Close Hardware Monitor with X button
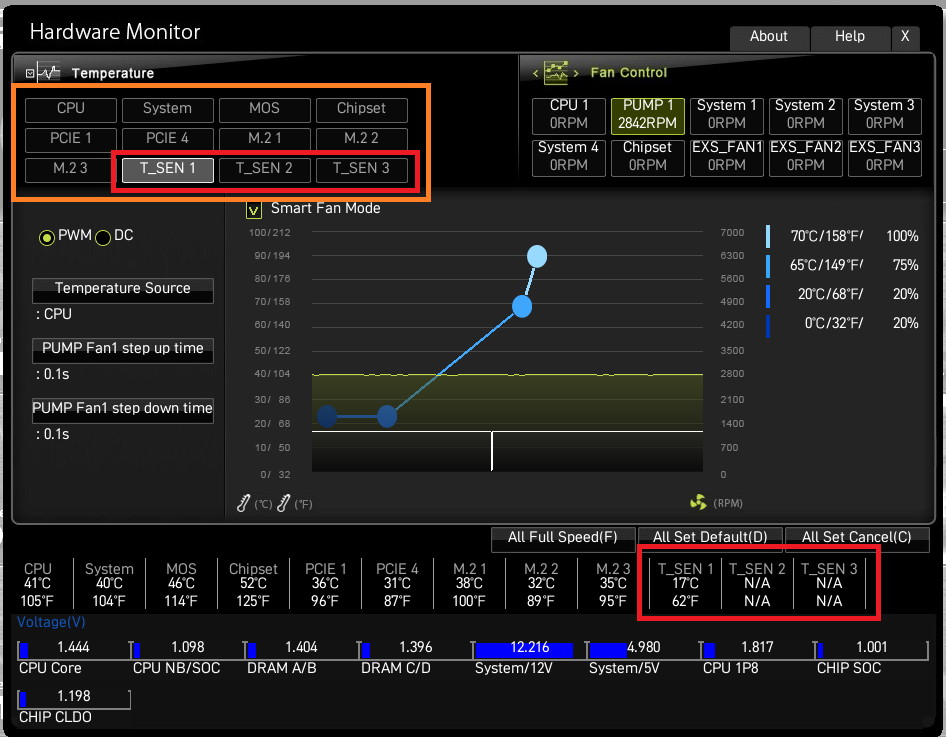The height and width of the screenshot is (737, 946). point(905,37)
